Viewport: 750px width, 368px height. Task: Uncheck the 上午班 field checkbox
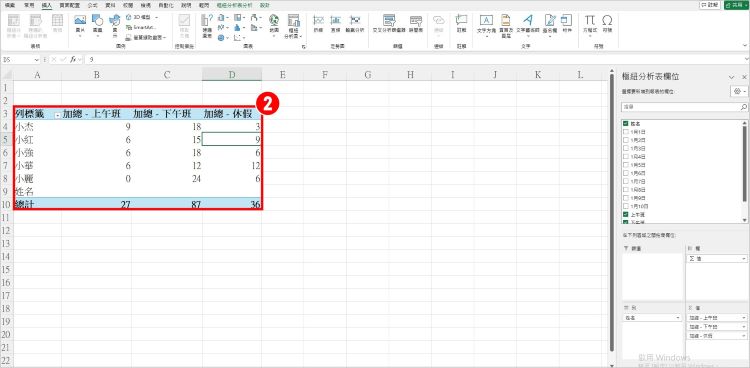[x=626, y=214]
